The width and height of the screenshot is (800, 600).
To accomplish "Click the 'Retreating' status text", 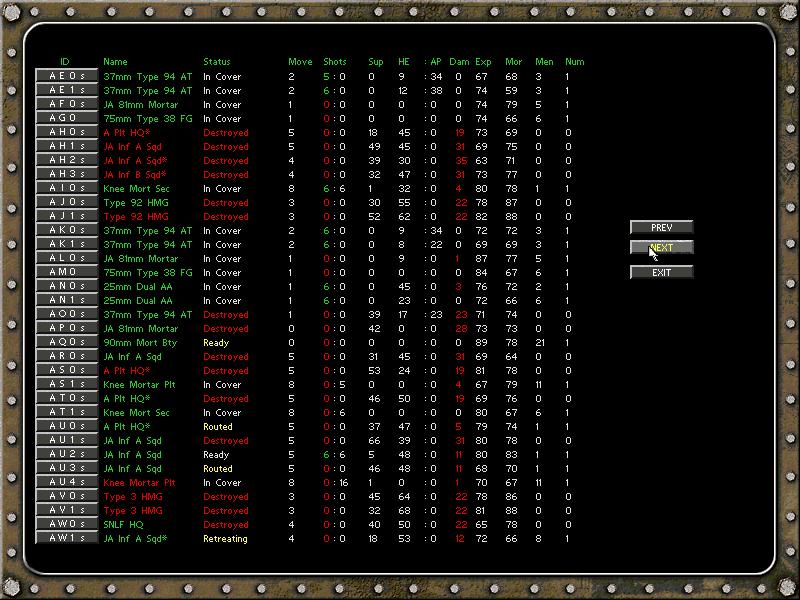I will click(225, 539).
